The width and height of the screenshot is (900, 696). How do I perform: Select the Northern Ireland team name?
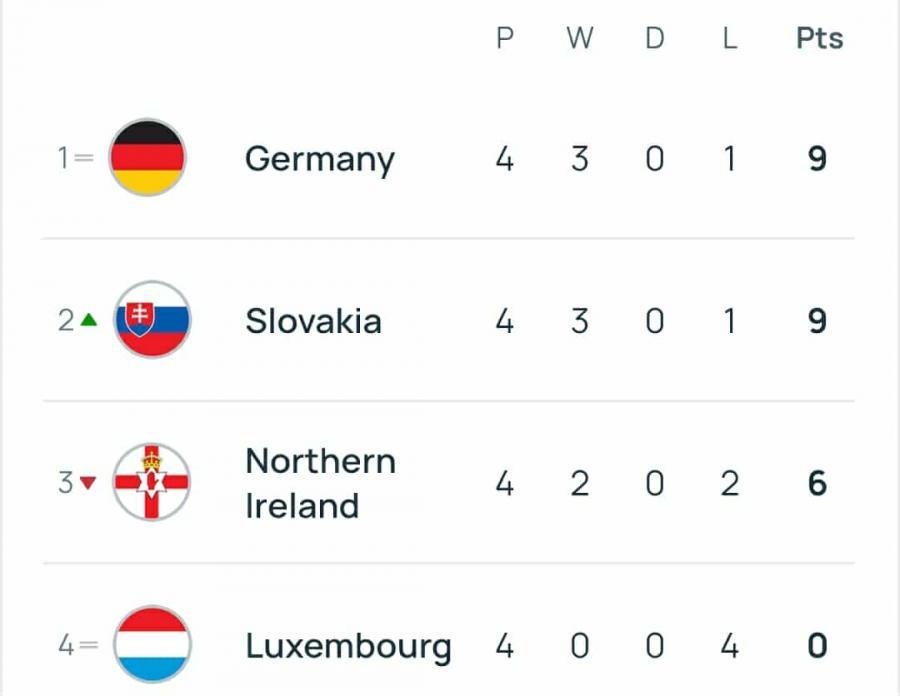tap(320, 483)
